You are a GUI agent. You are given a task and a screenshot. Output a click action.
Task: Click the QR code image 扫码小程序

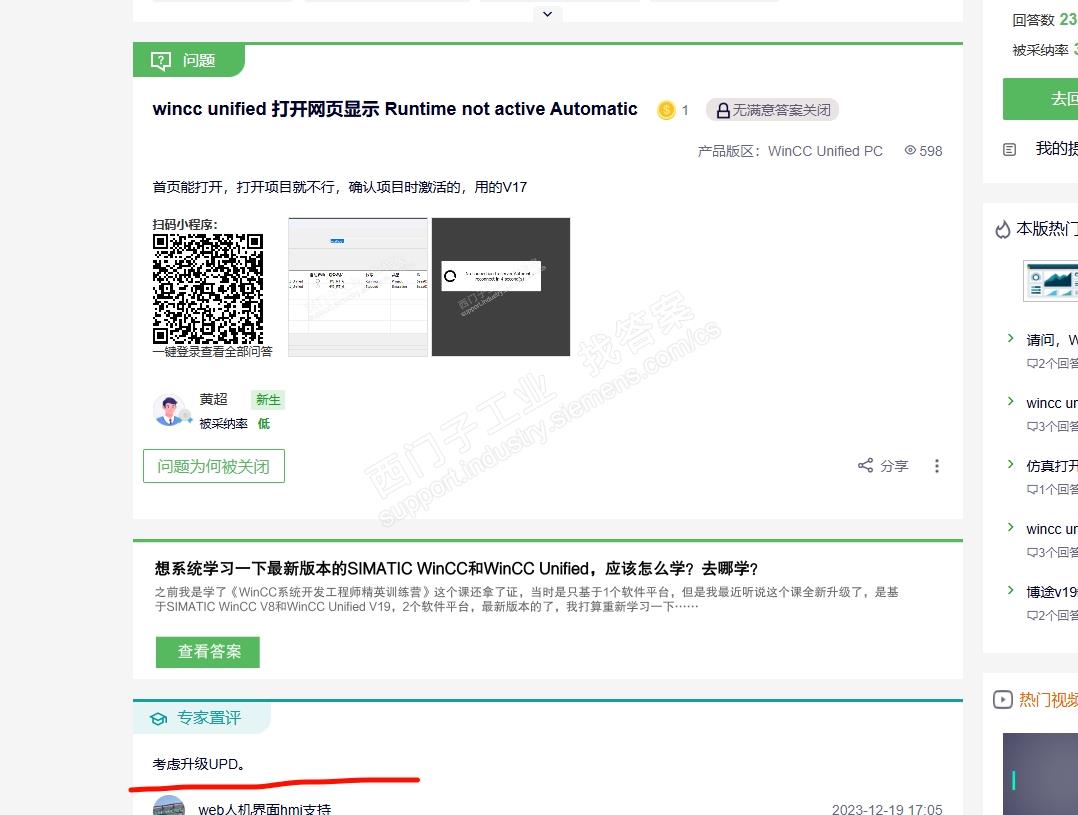208,289
